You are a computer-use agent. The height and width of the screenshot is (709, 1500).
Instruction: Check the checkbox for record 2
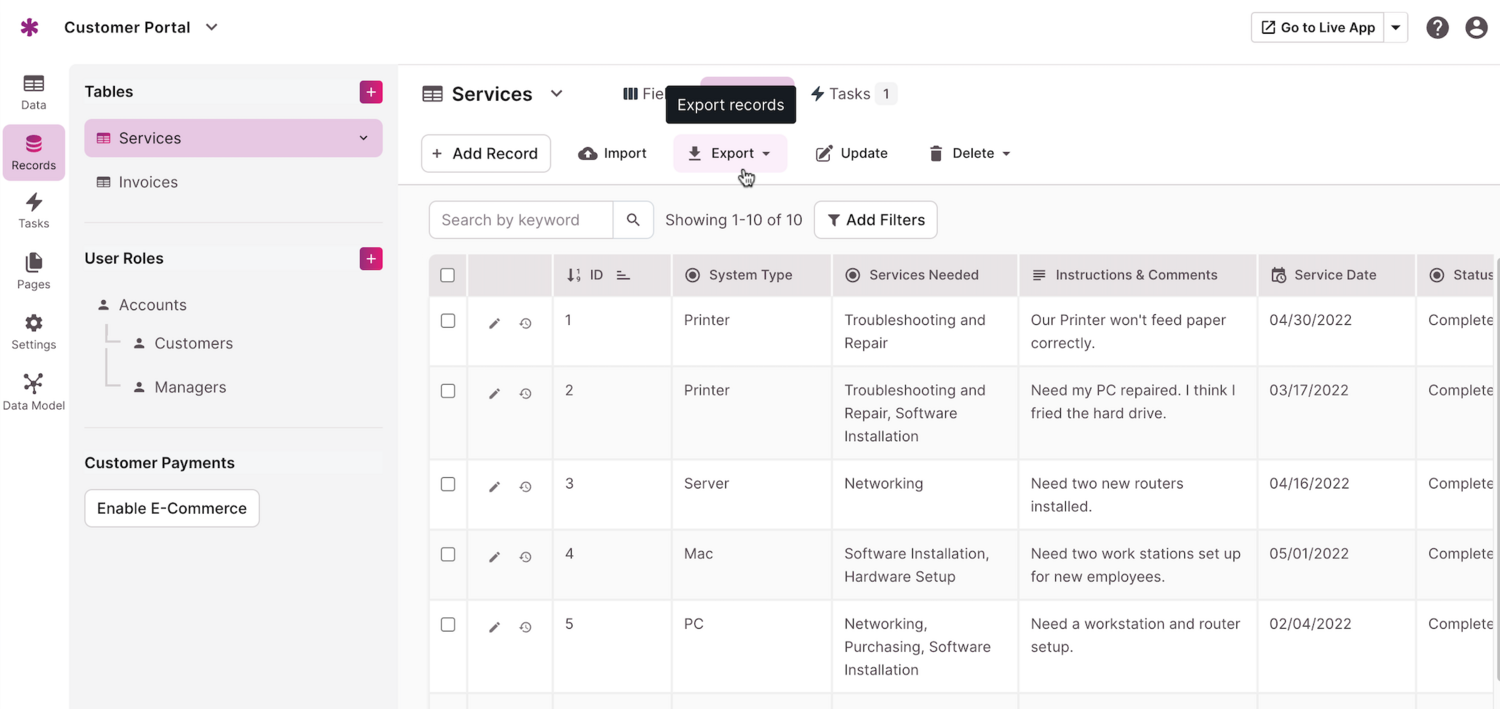[x=448, y=391]
